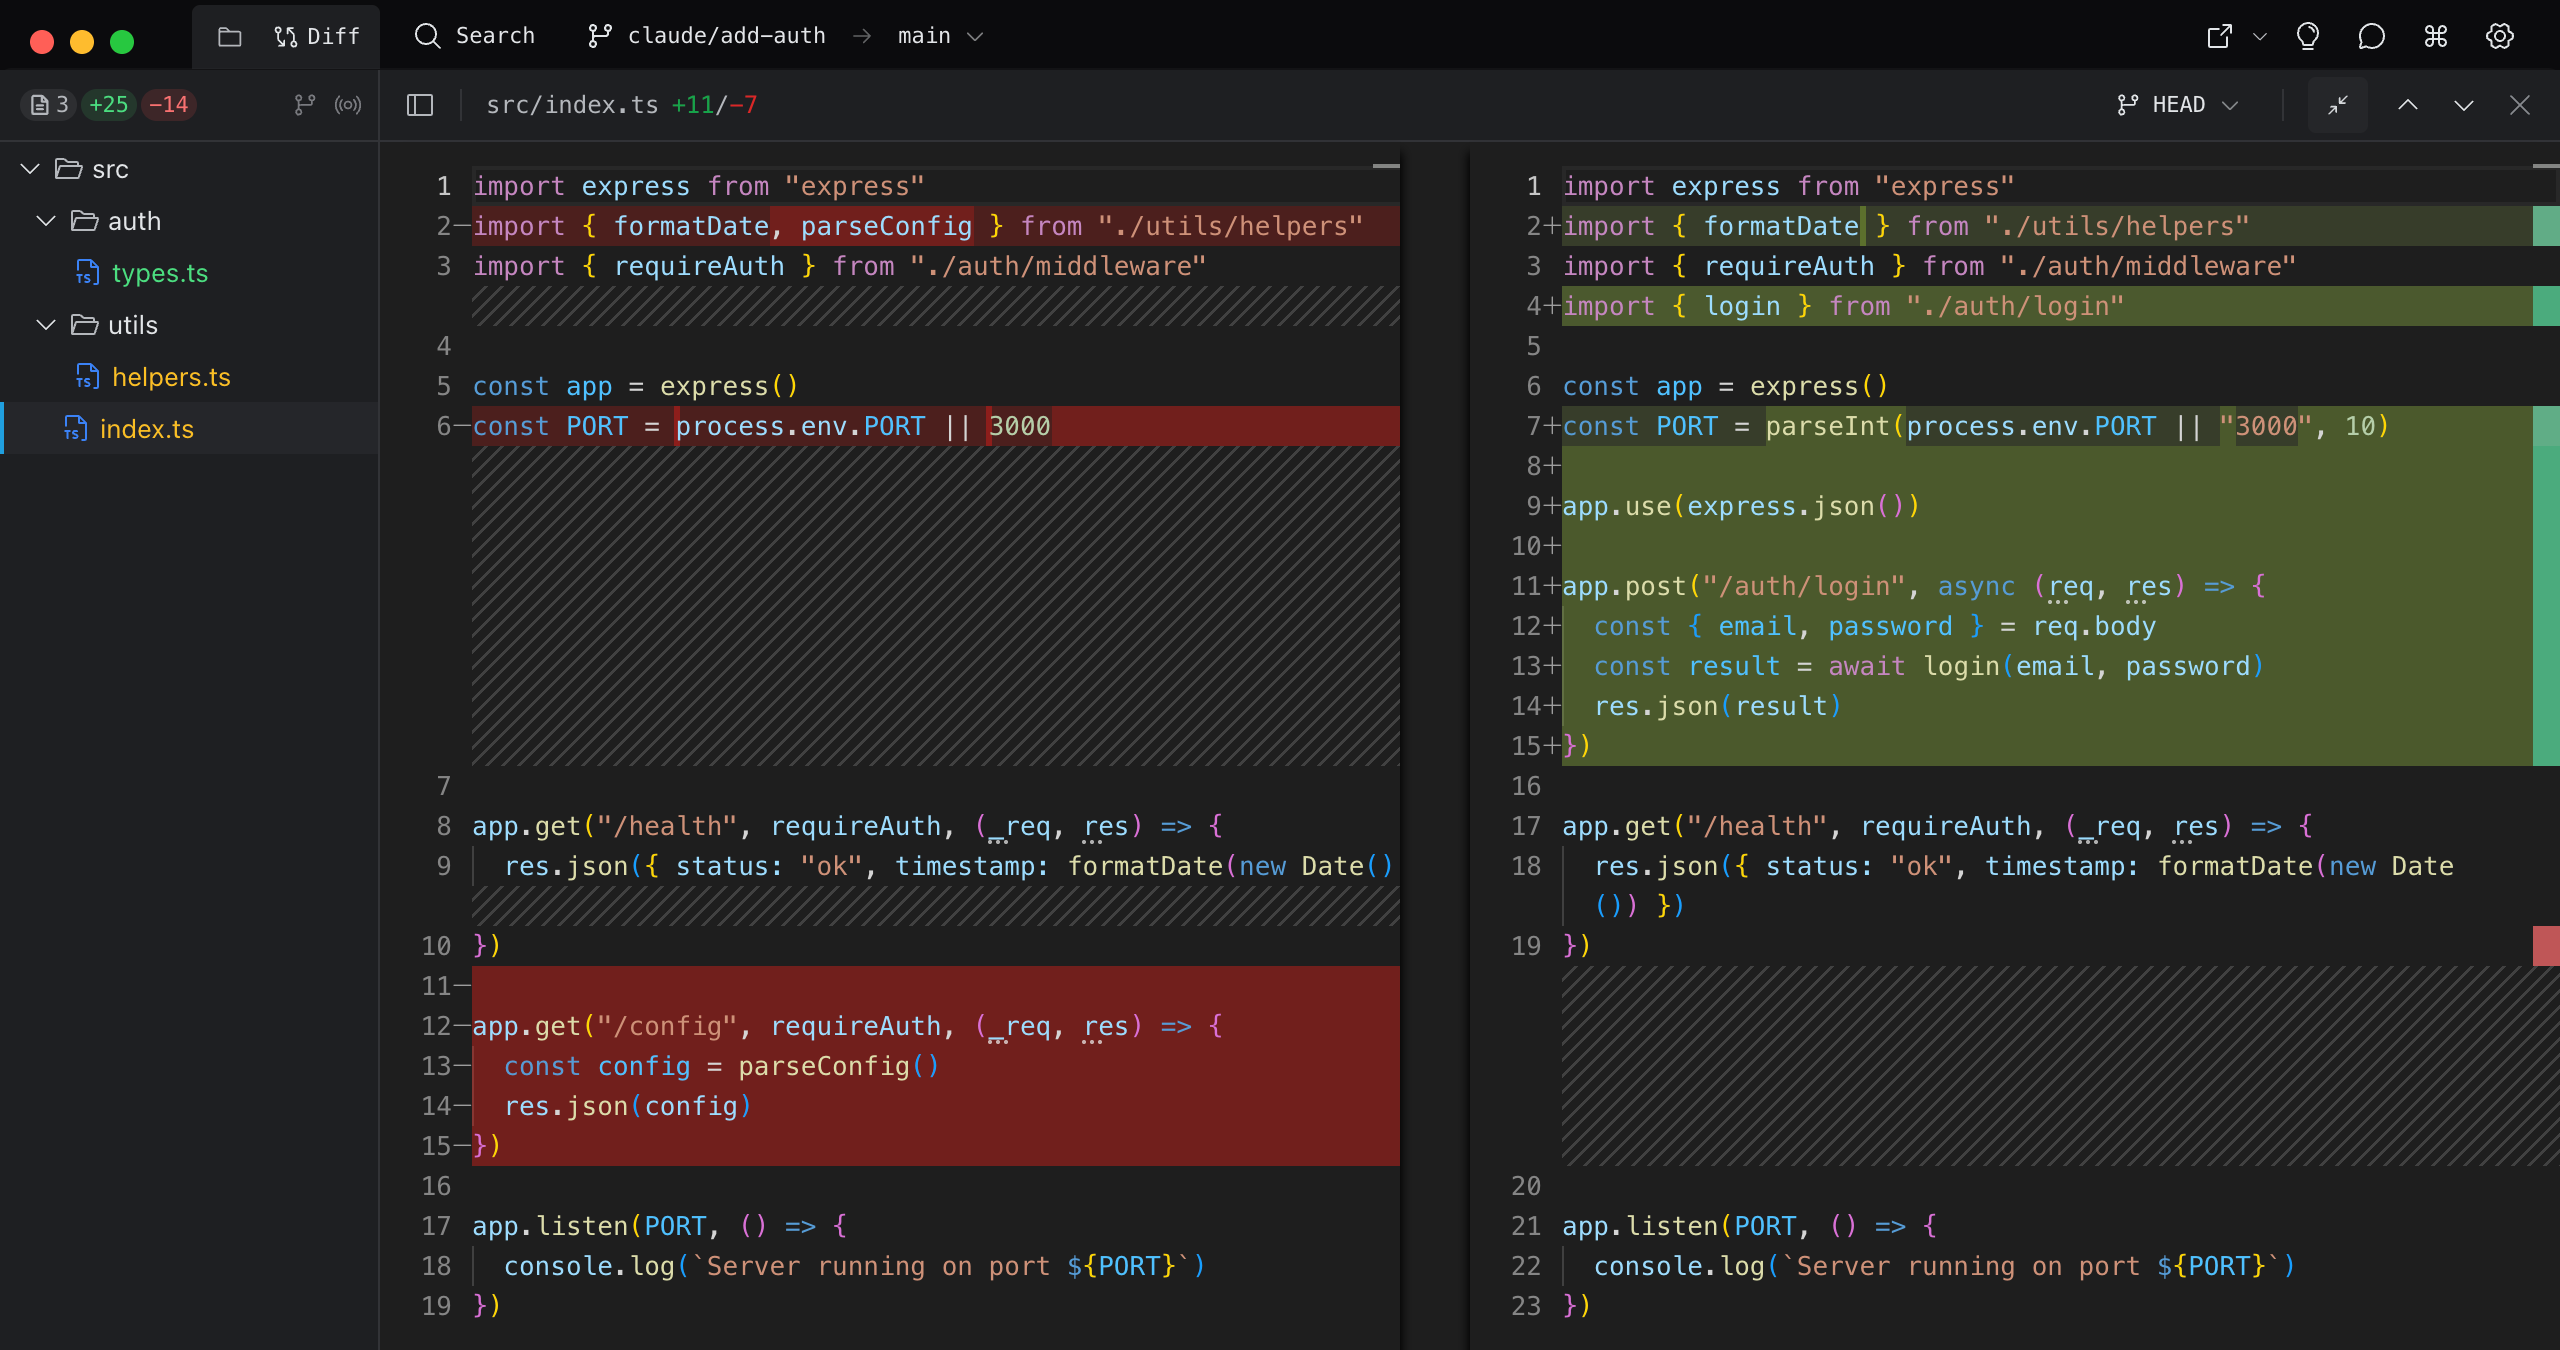Open helpers.ts file

pyautogui.click(x=171, y=377)
